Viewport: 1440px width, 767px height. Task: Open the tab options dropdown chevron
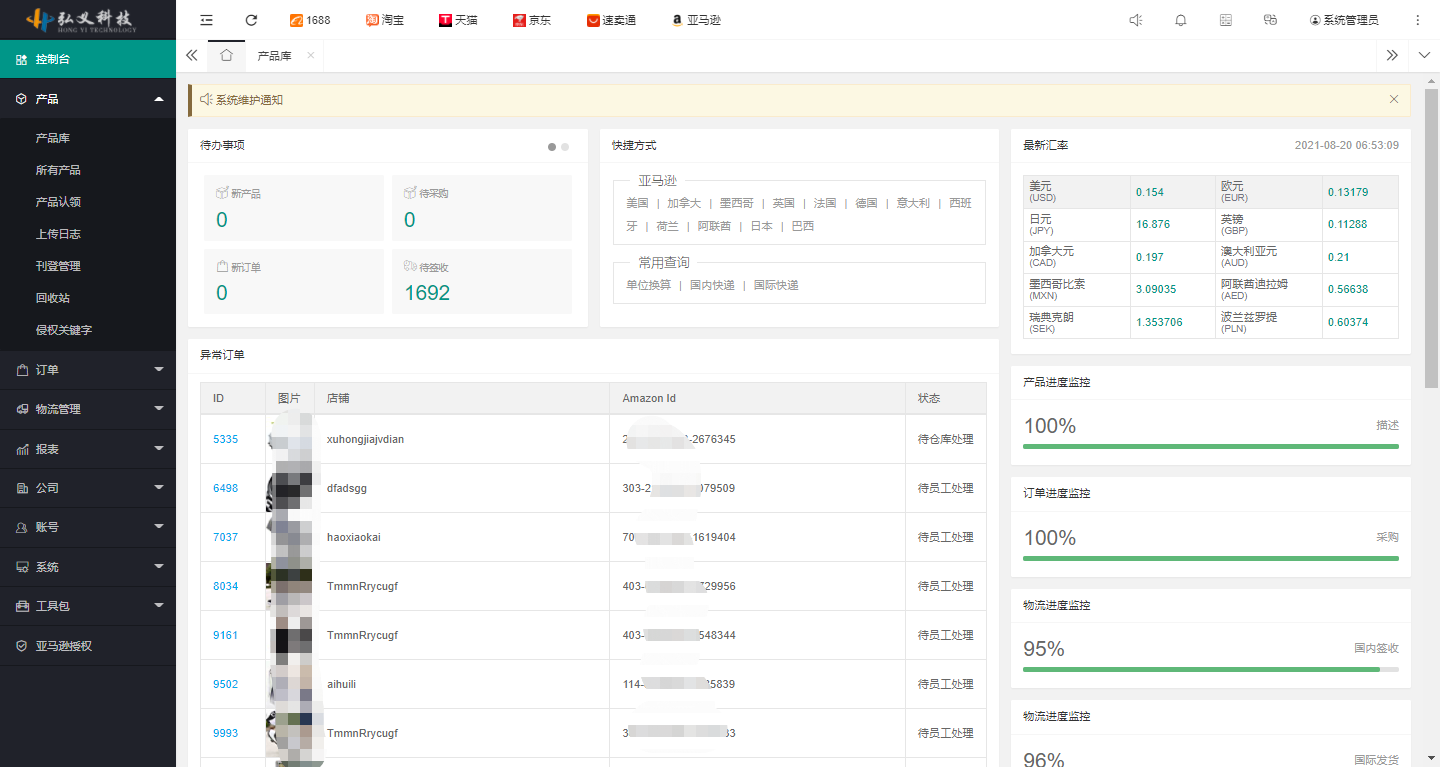[x=1424, y=56]
